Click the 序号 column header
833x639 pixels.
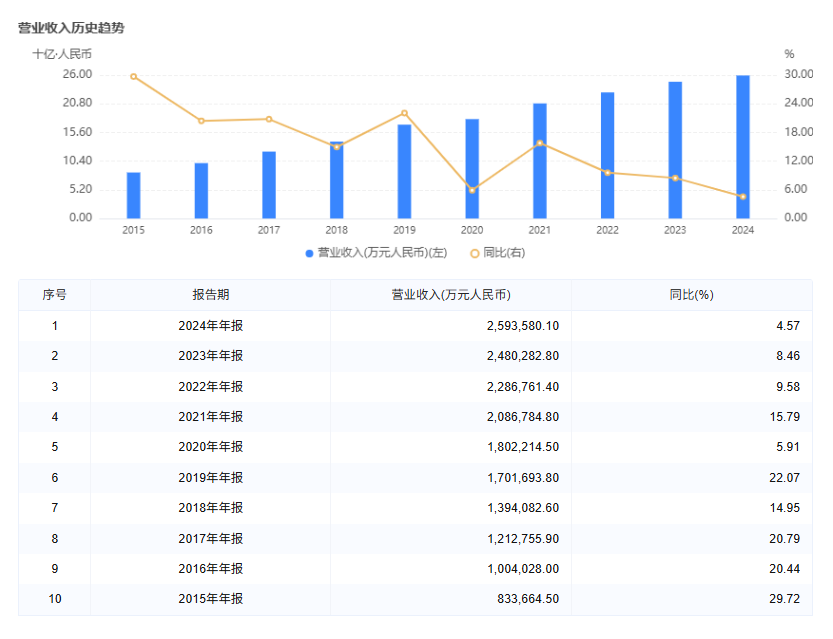[55, 295]
